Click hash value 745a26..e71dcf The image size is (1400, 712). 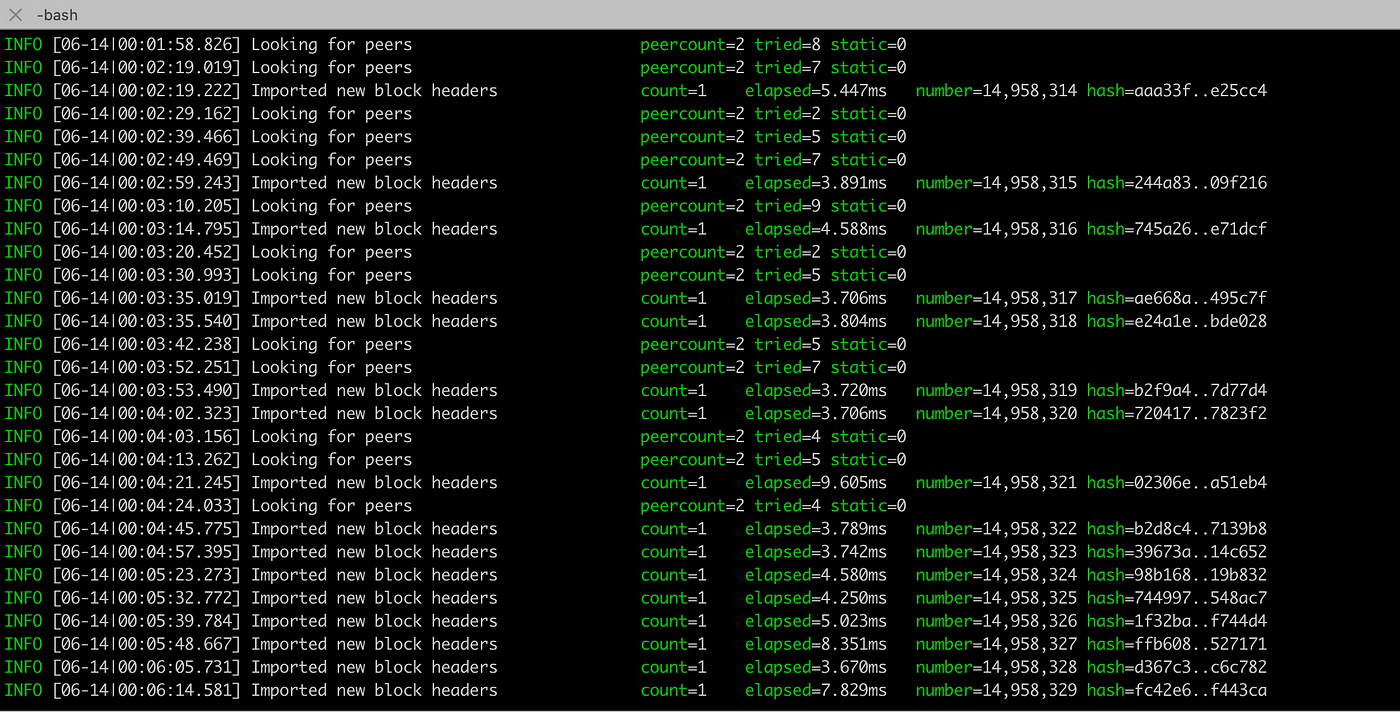(x=1199, y=229)
